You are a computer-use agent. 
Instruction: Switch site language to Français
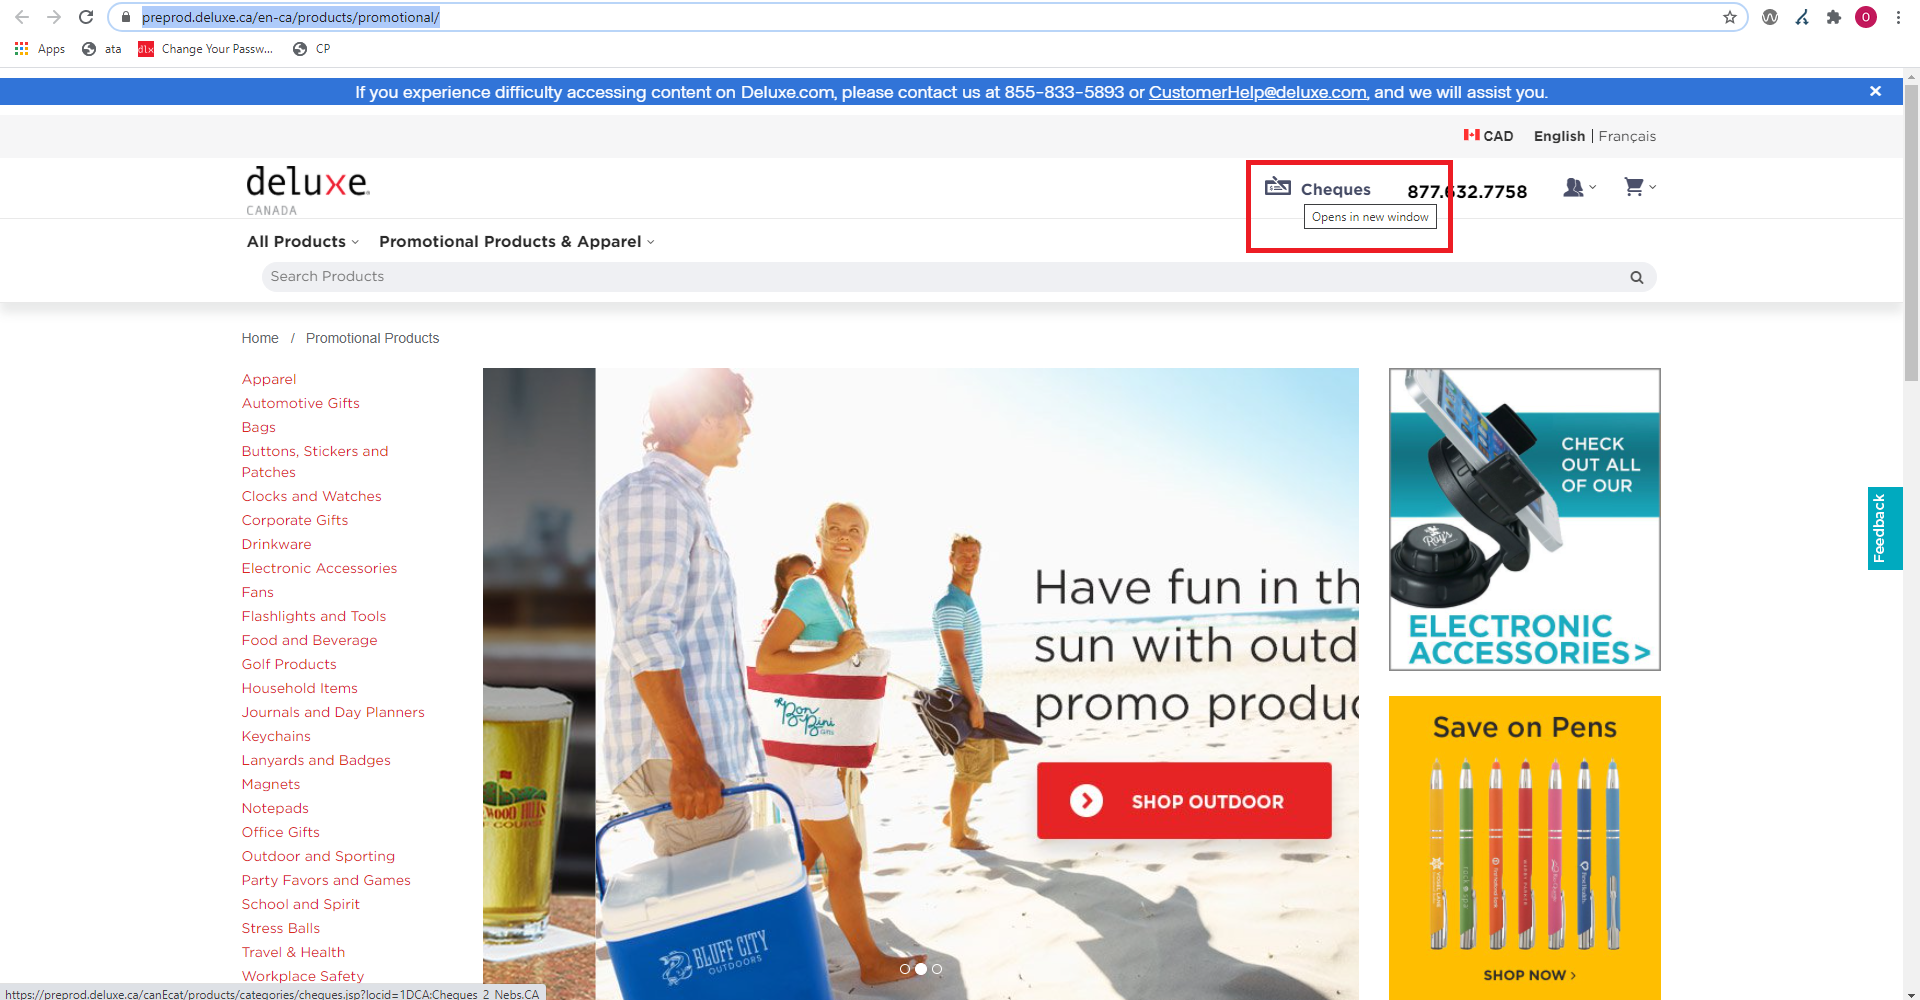pos(1626,136)
